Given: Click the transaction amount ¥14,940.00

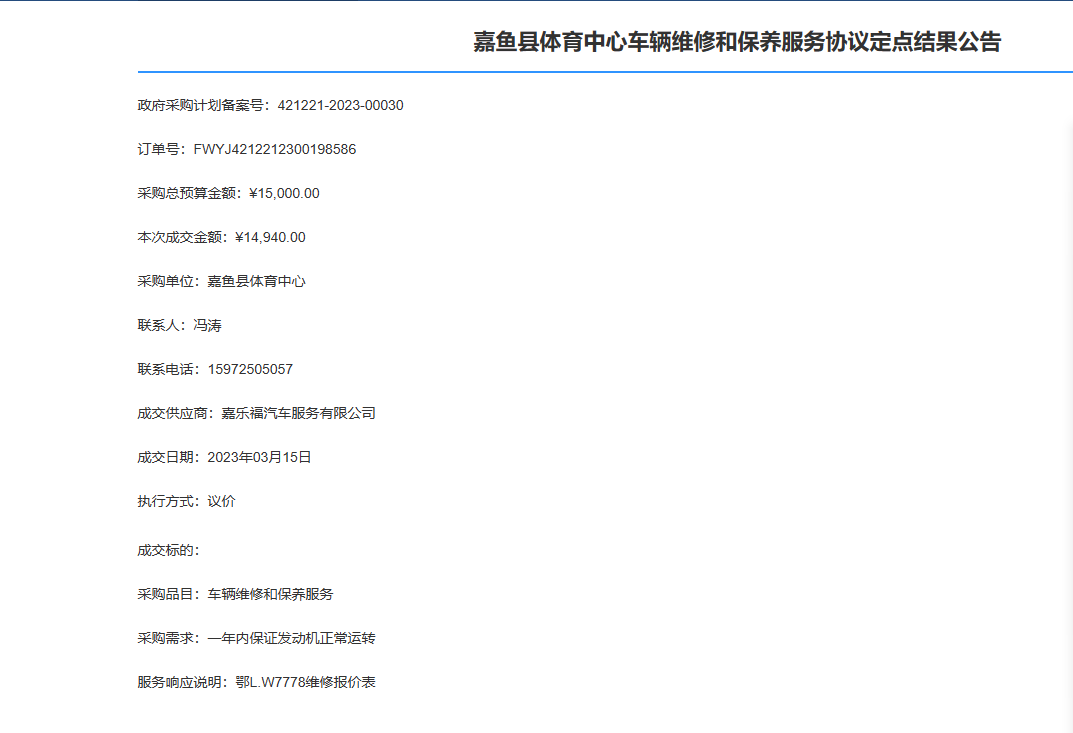Looking at the screenshot, I should pos(270,237).
